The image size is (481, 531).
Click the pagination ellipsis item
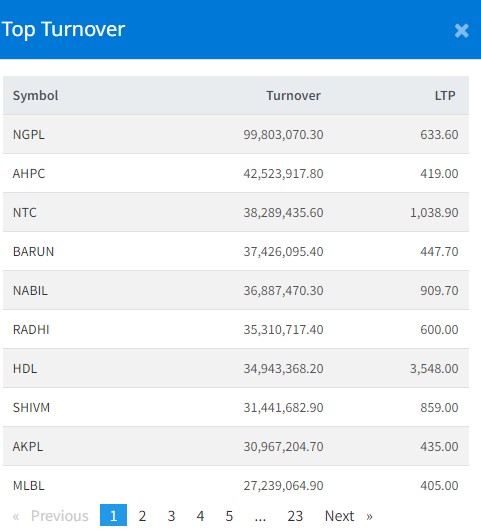click(260, 516)
